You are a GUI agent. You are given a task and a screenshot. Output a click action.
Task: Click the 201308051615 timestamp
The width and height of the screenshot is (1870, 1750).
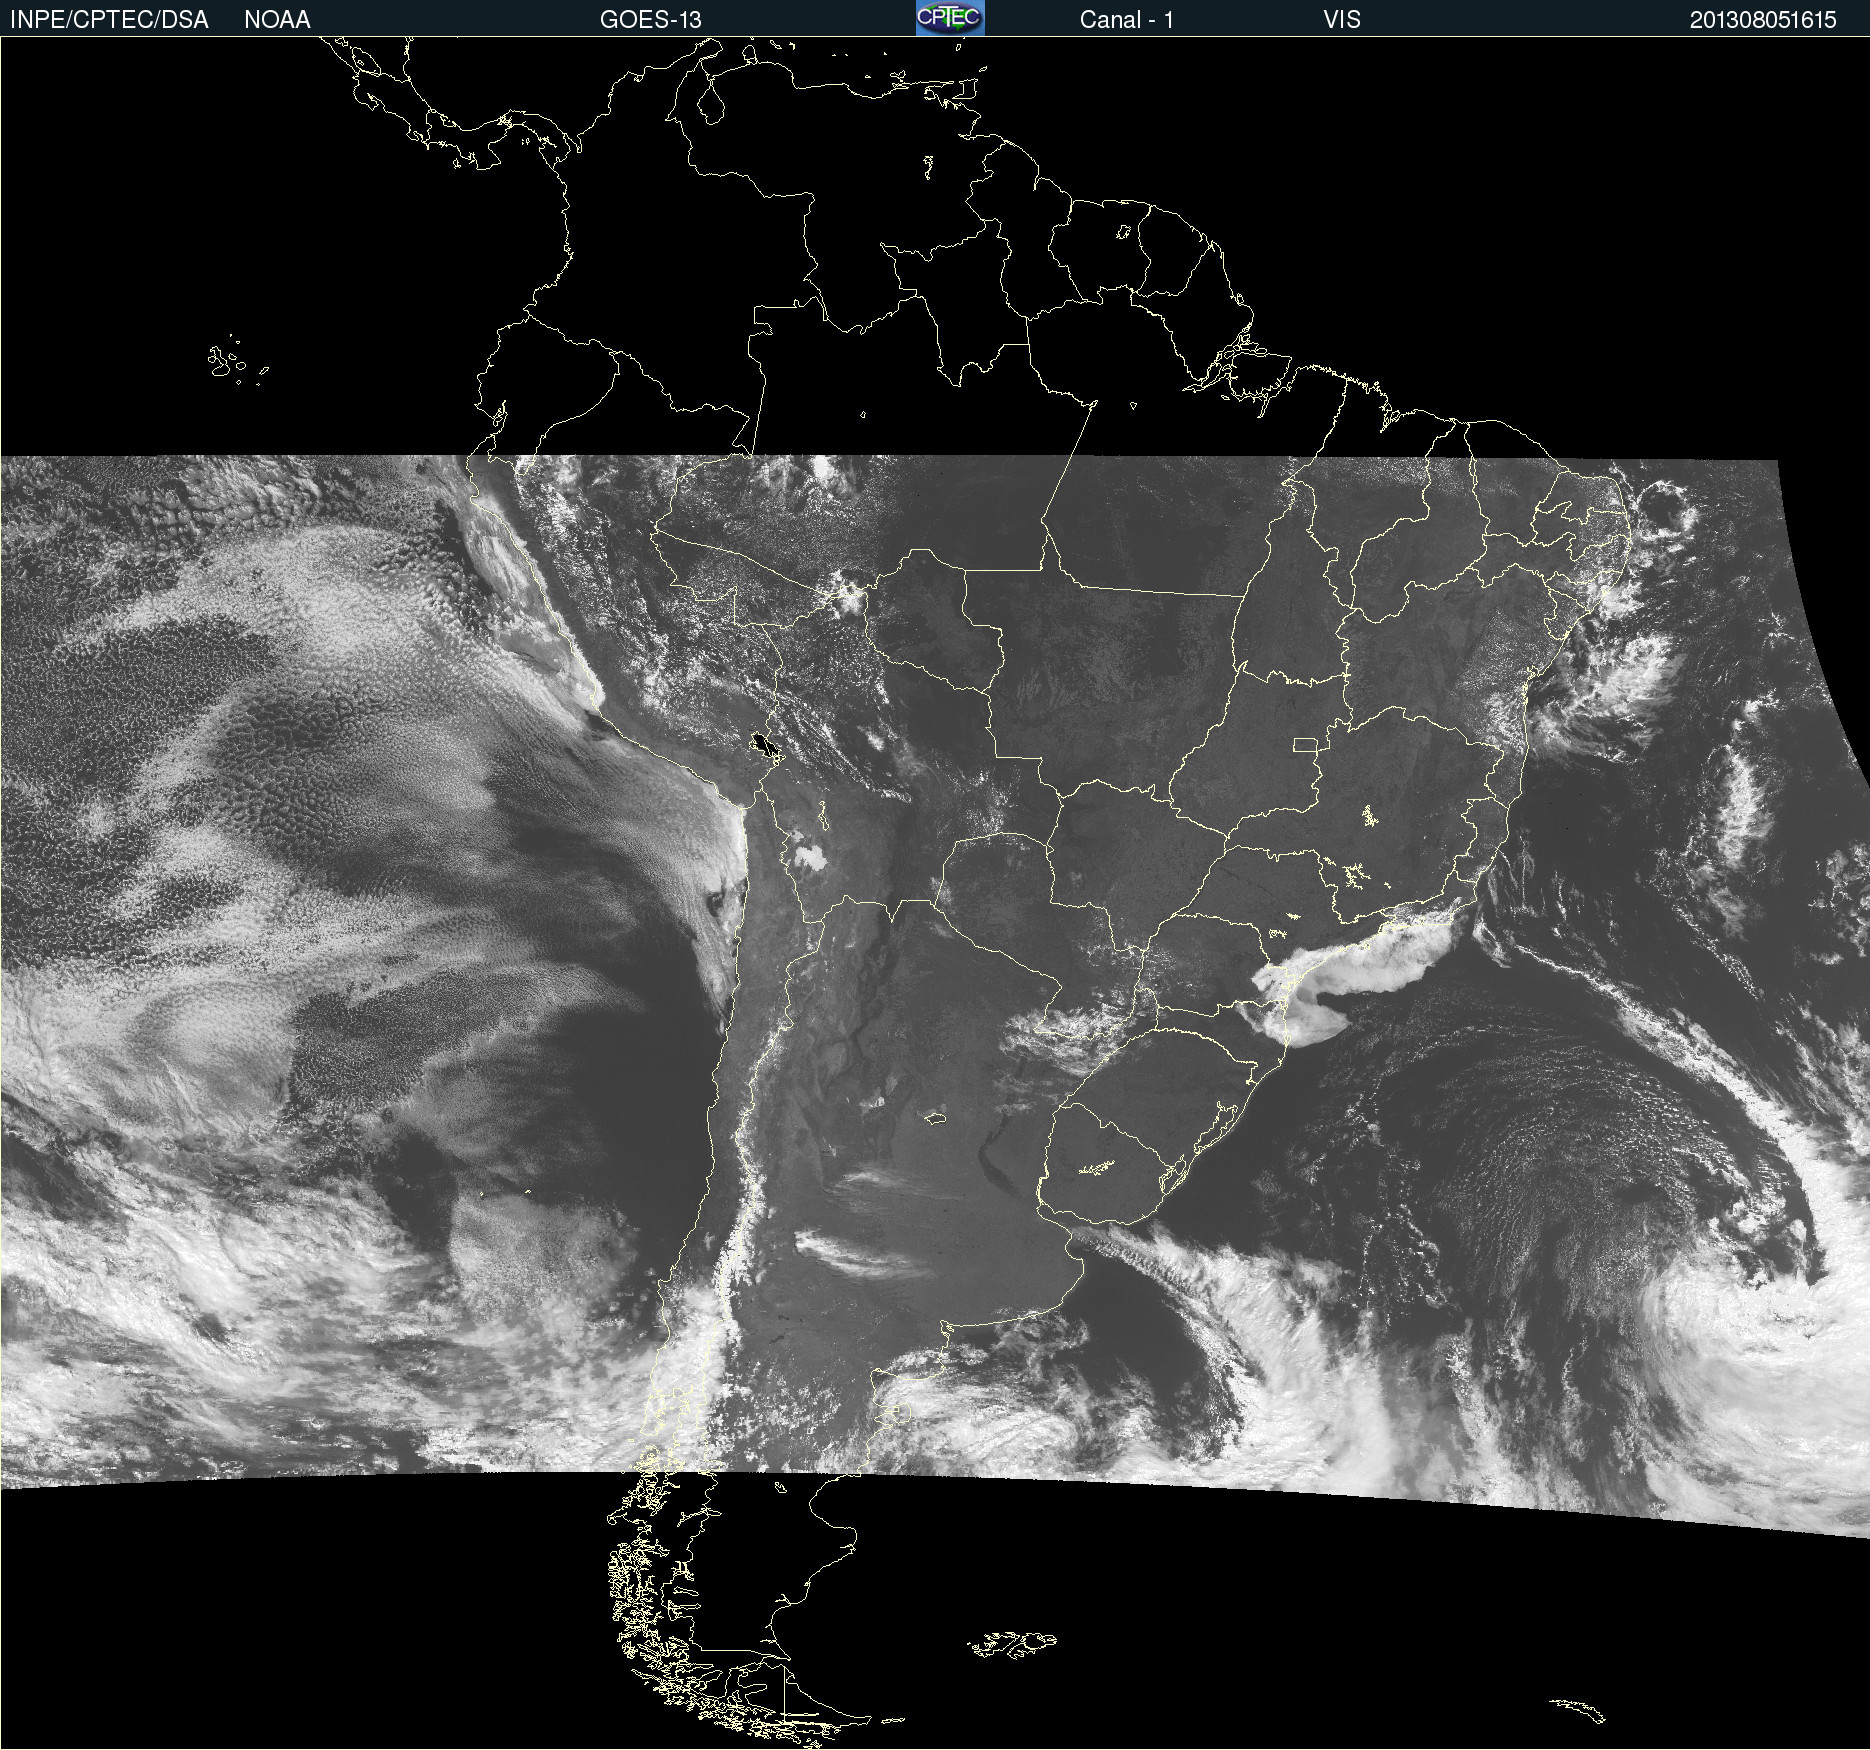(1763, 20)
